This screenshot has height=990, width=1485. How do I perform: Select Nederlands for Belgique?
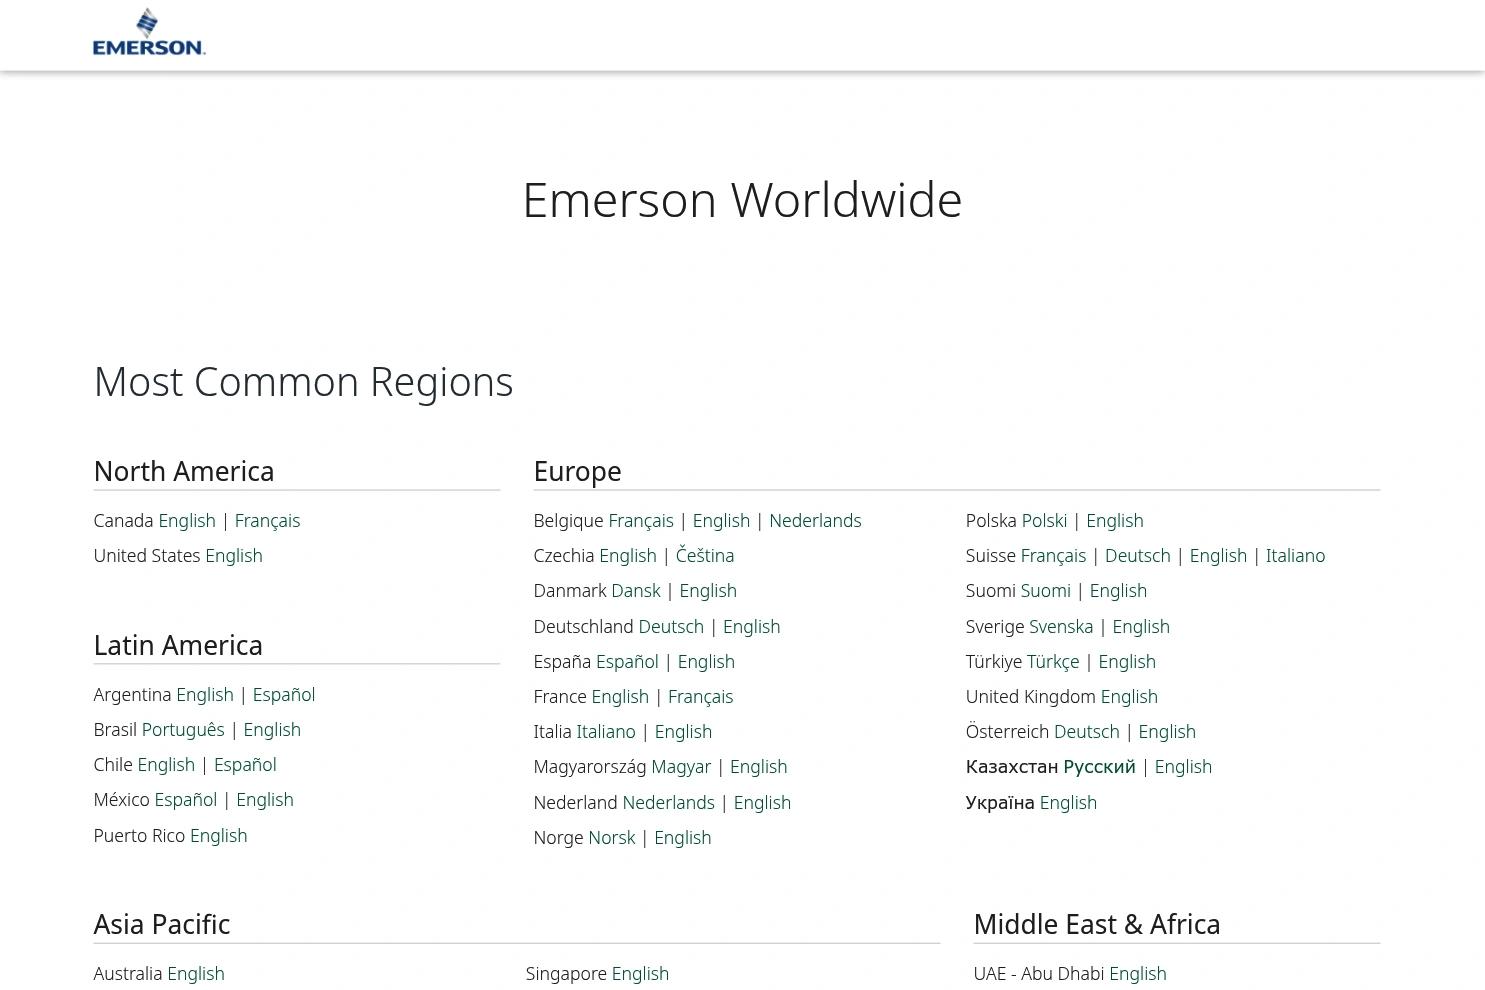[815, 520]
